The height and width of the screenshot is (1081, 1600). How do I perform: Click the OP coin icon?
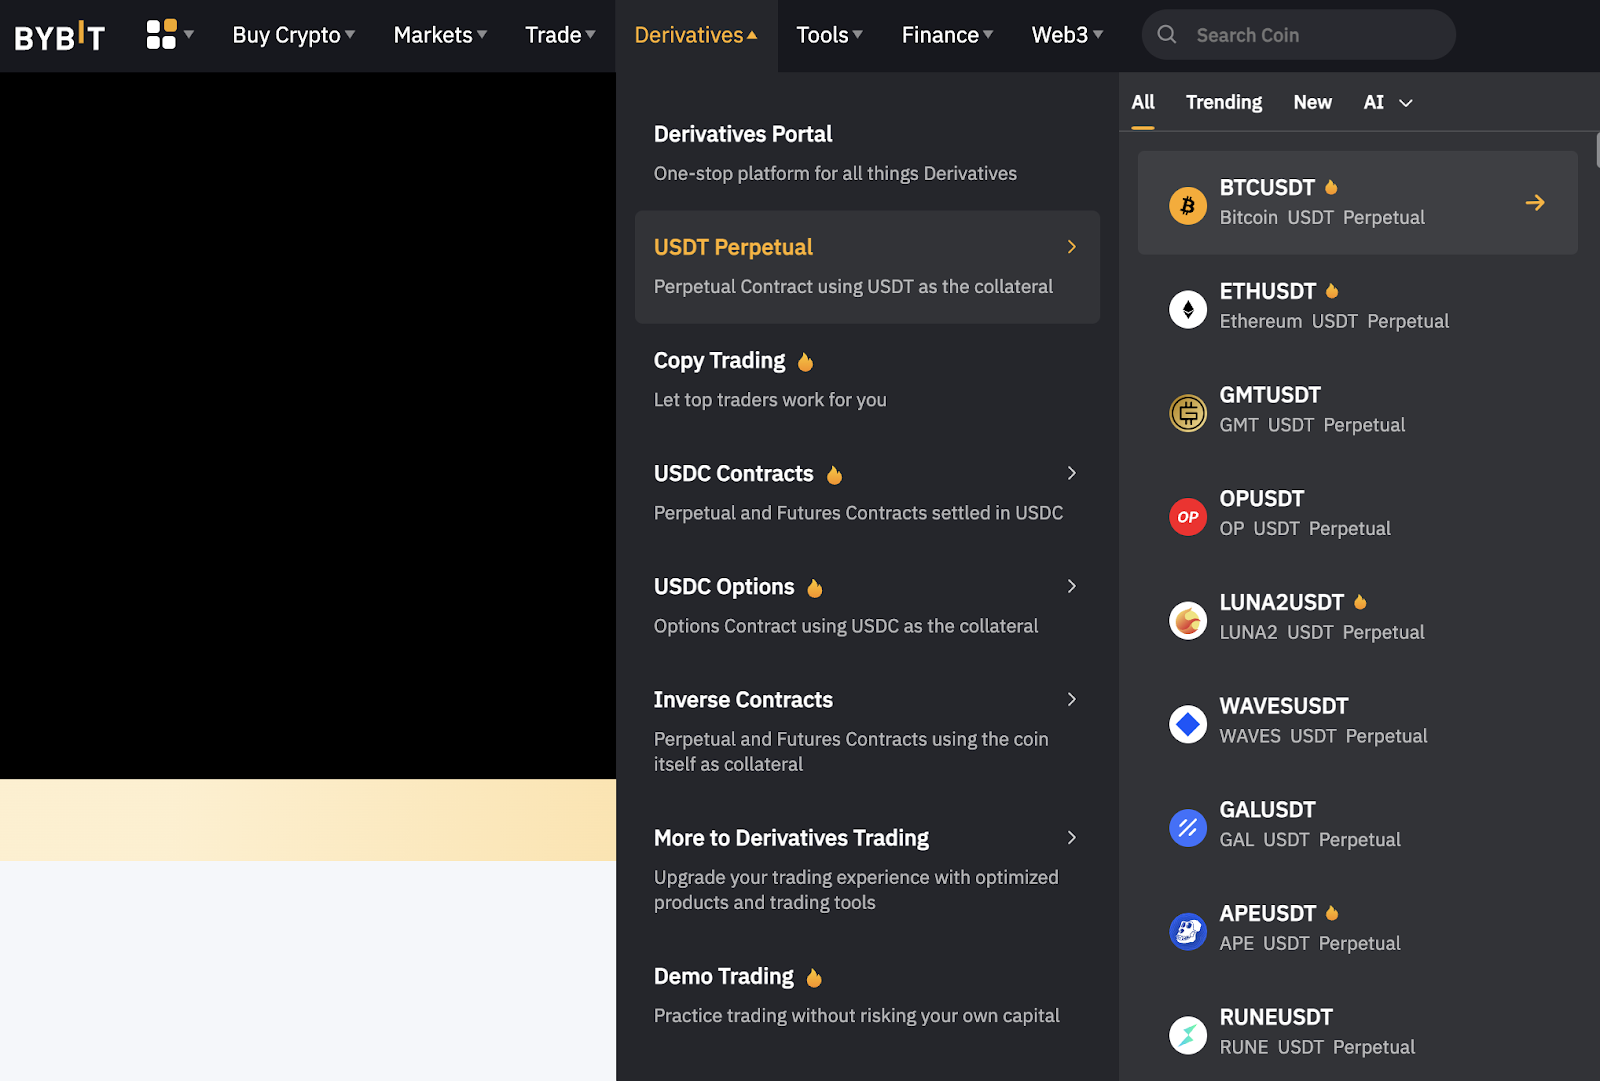click(1188, 517)
